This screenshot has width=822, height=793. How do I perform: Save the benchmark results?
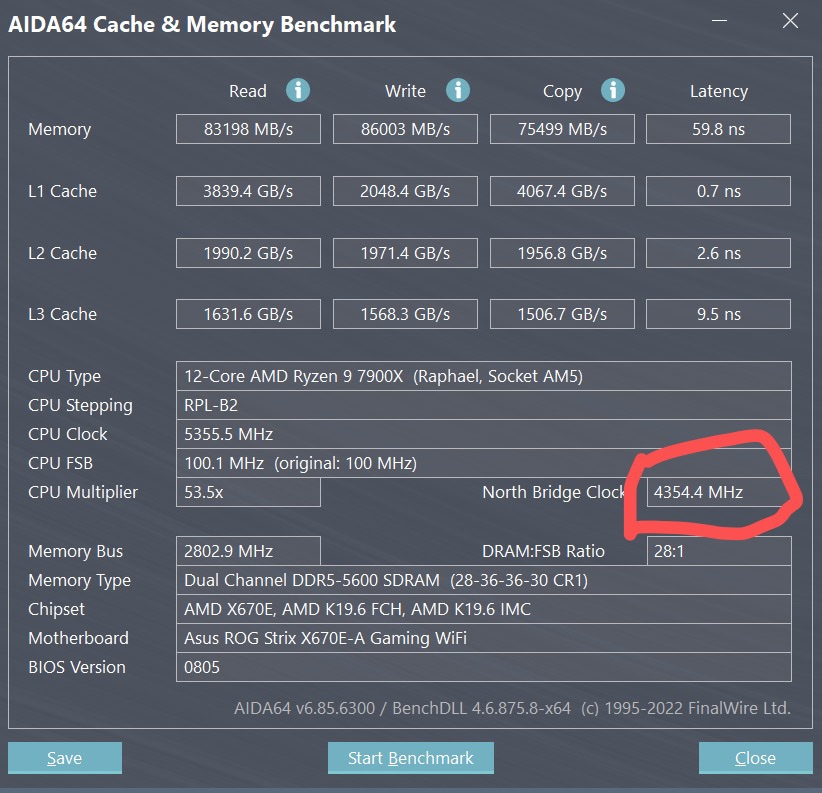click(65, 758)
